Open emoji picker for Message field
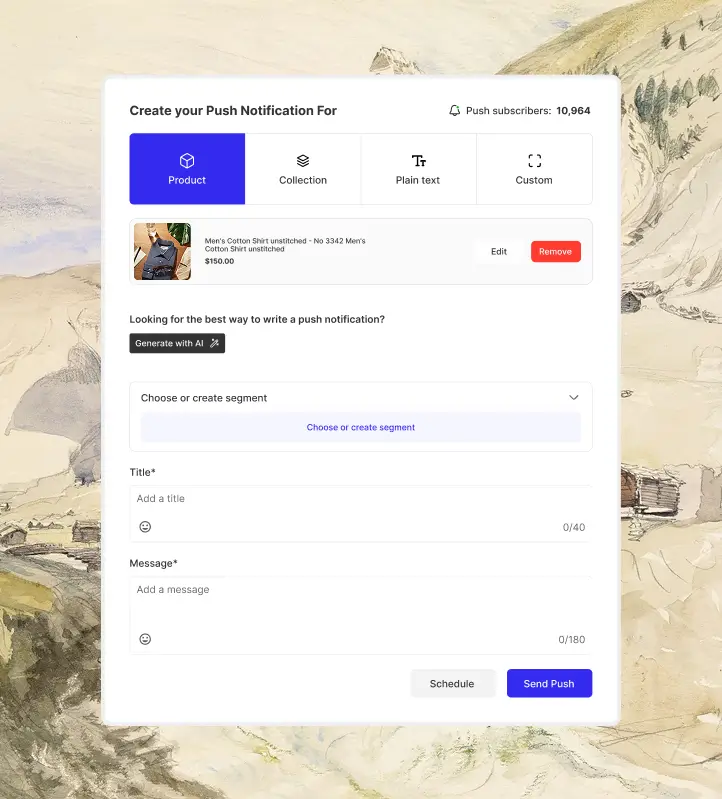This screenshot has height=800, width=722. [145, 639]
